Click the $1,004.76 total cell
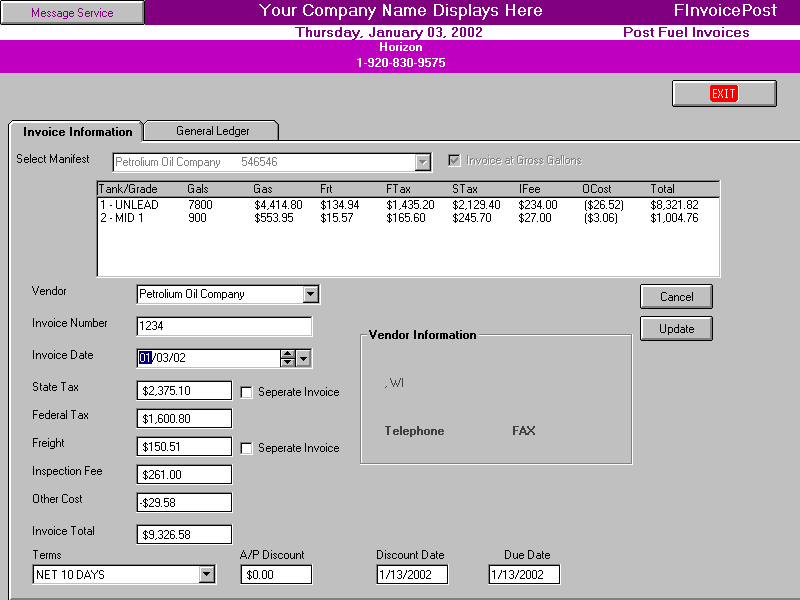 point(674,218)
